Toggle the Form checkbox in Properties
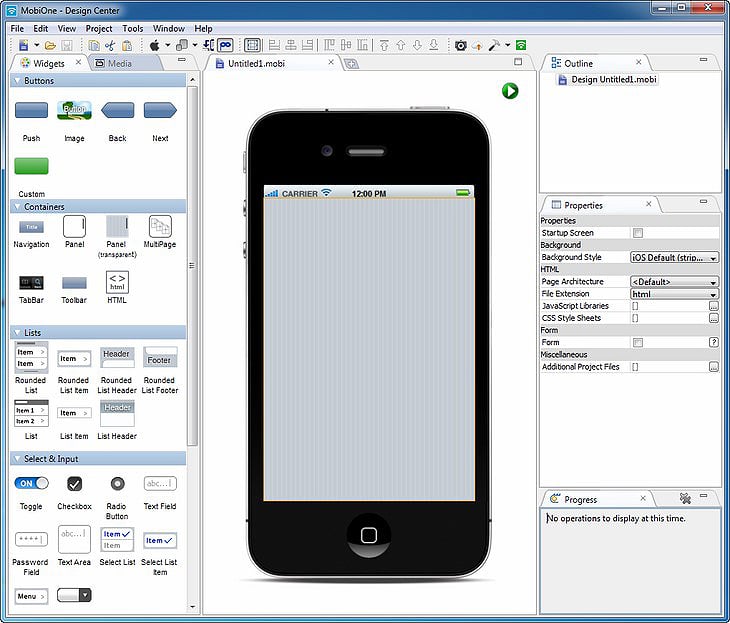The width and height of the screenshot is (730, 623). tap(638, 343)
